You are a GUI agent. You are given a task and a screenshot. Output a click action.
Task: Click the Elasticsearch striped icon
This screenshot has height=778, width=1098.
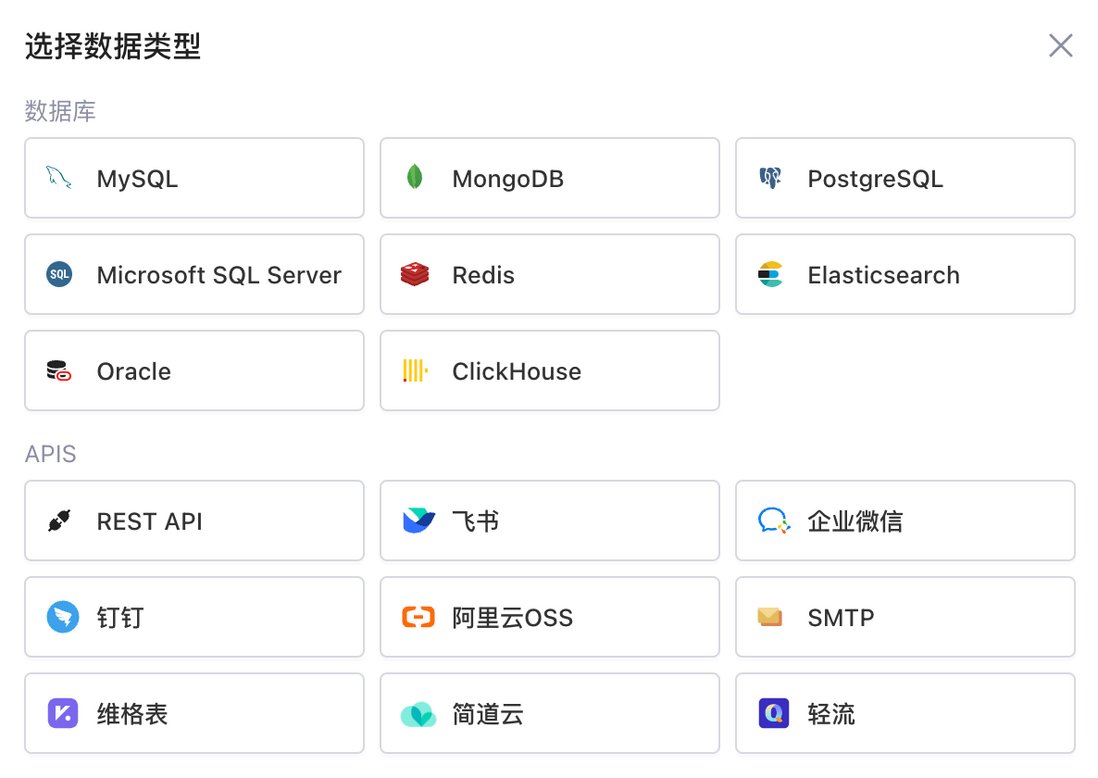click(770, 275)
